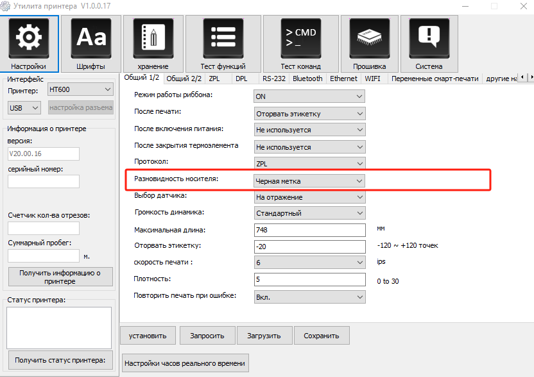Open the Принтер HT600 dropdown
This screenshot has width=534, height=377.
point(80,90)
